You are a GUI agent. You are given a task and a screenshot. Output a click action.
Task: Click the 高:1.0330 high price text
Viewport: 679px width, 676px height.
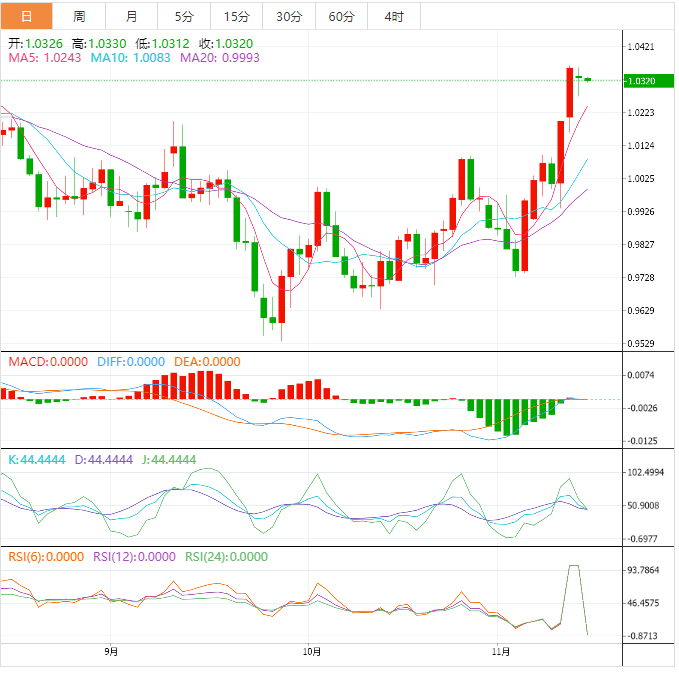coord(99,44)
